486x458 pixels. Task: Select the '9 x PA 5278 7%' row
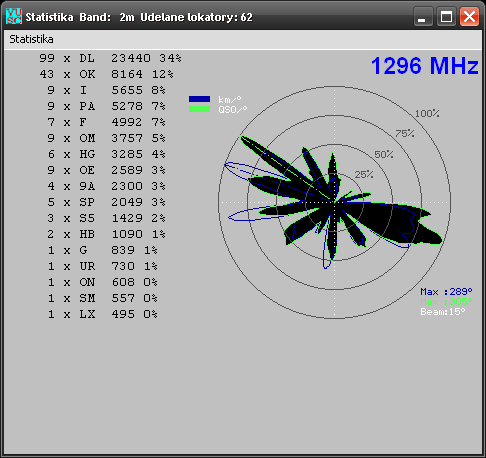click(x=106, y=106)
